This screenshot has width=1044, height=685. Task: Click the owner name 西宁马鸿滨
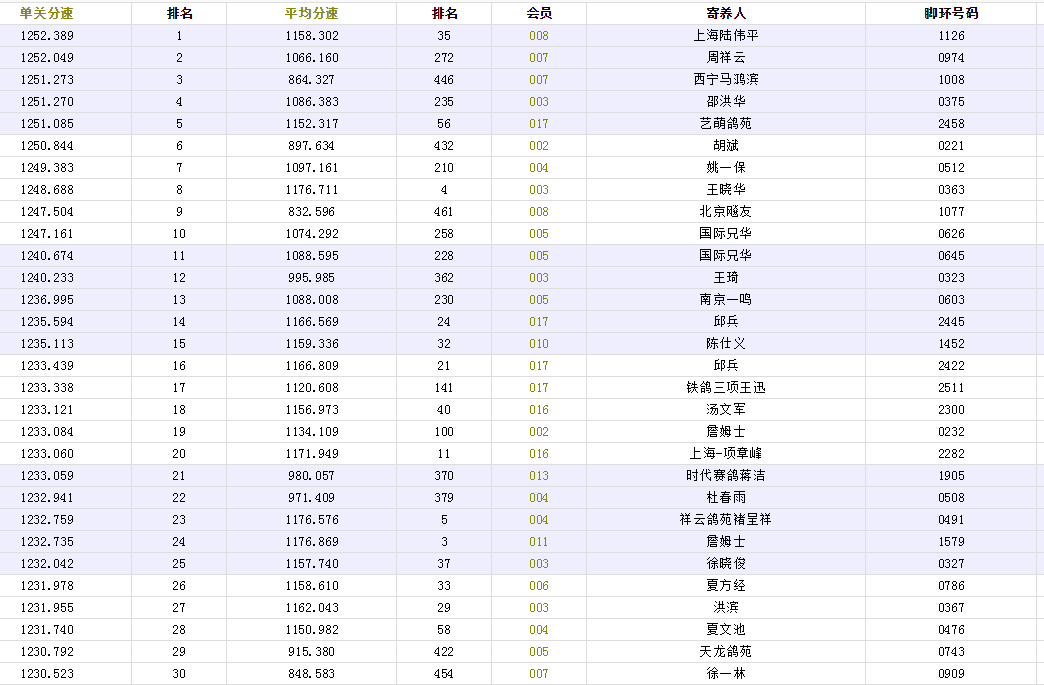pyautogui.click(x=726, y=80)
